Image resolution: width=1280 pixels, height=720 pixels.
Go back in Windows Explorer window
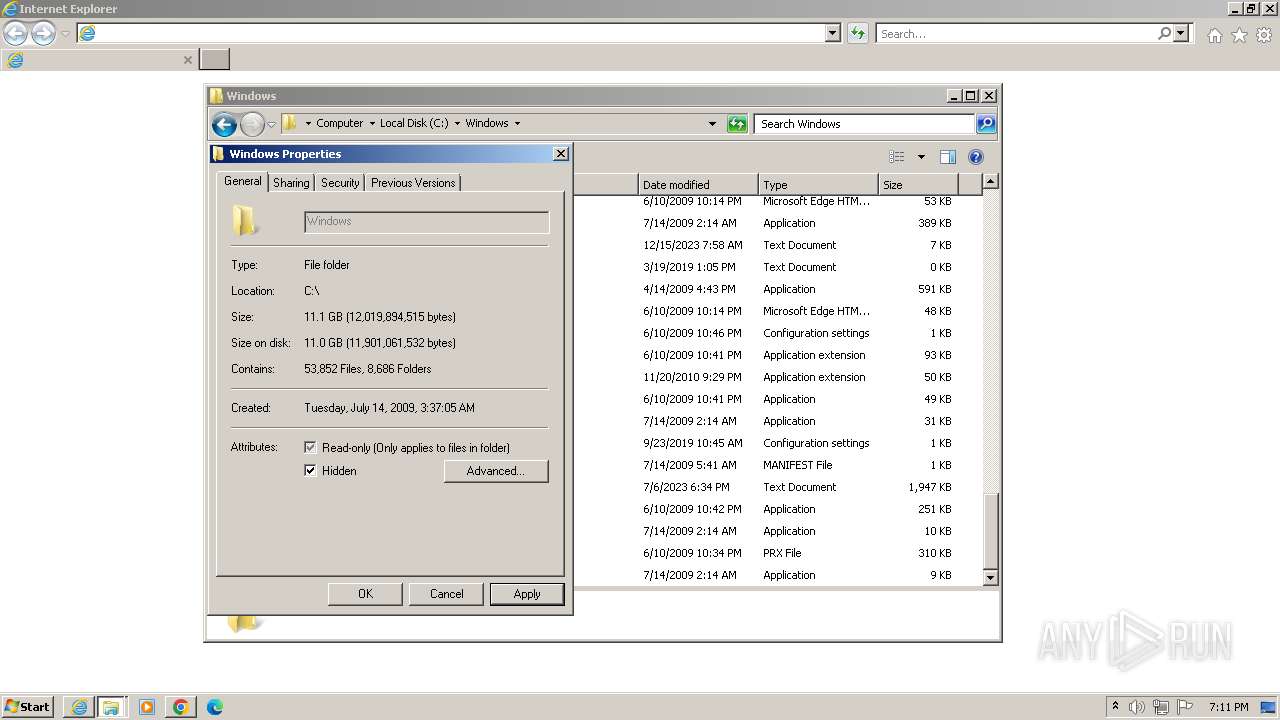(x=224, y=124)
